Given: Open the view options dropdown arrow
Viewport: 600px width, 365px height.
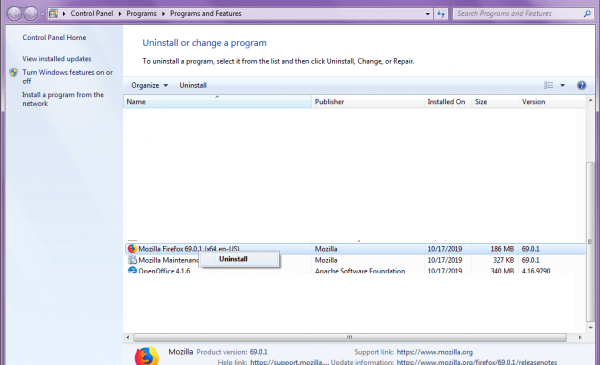Looking at the screenshot, I should pyautogui.click(x=562, y=85).
